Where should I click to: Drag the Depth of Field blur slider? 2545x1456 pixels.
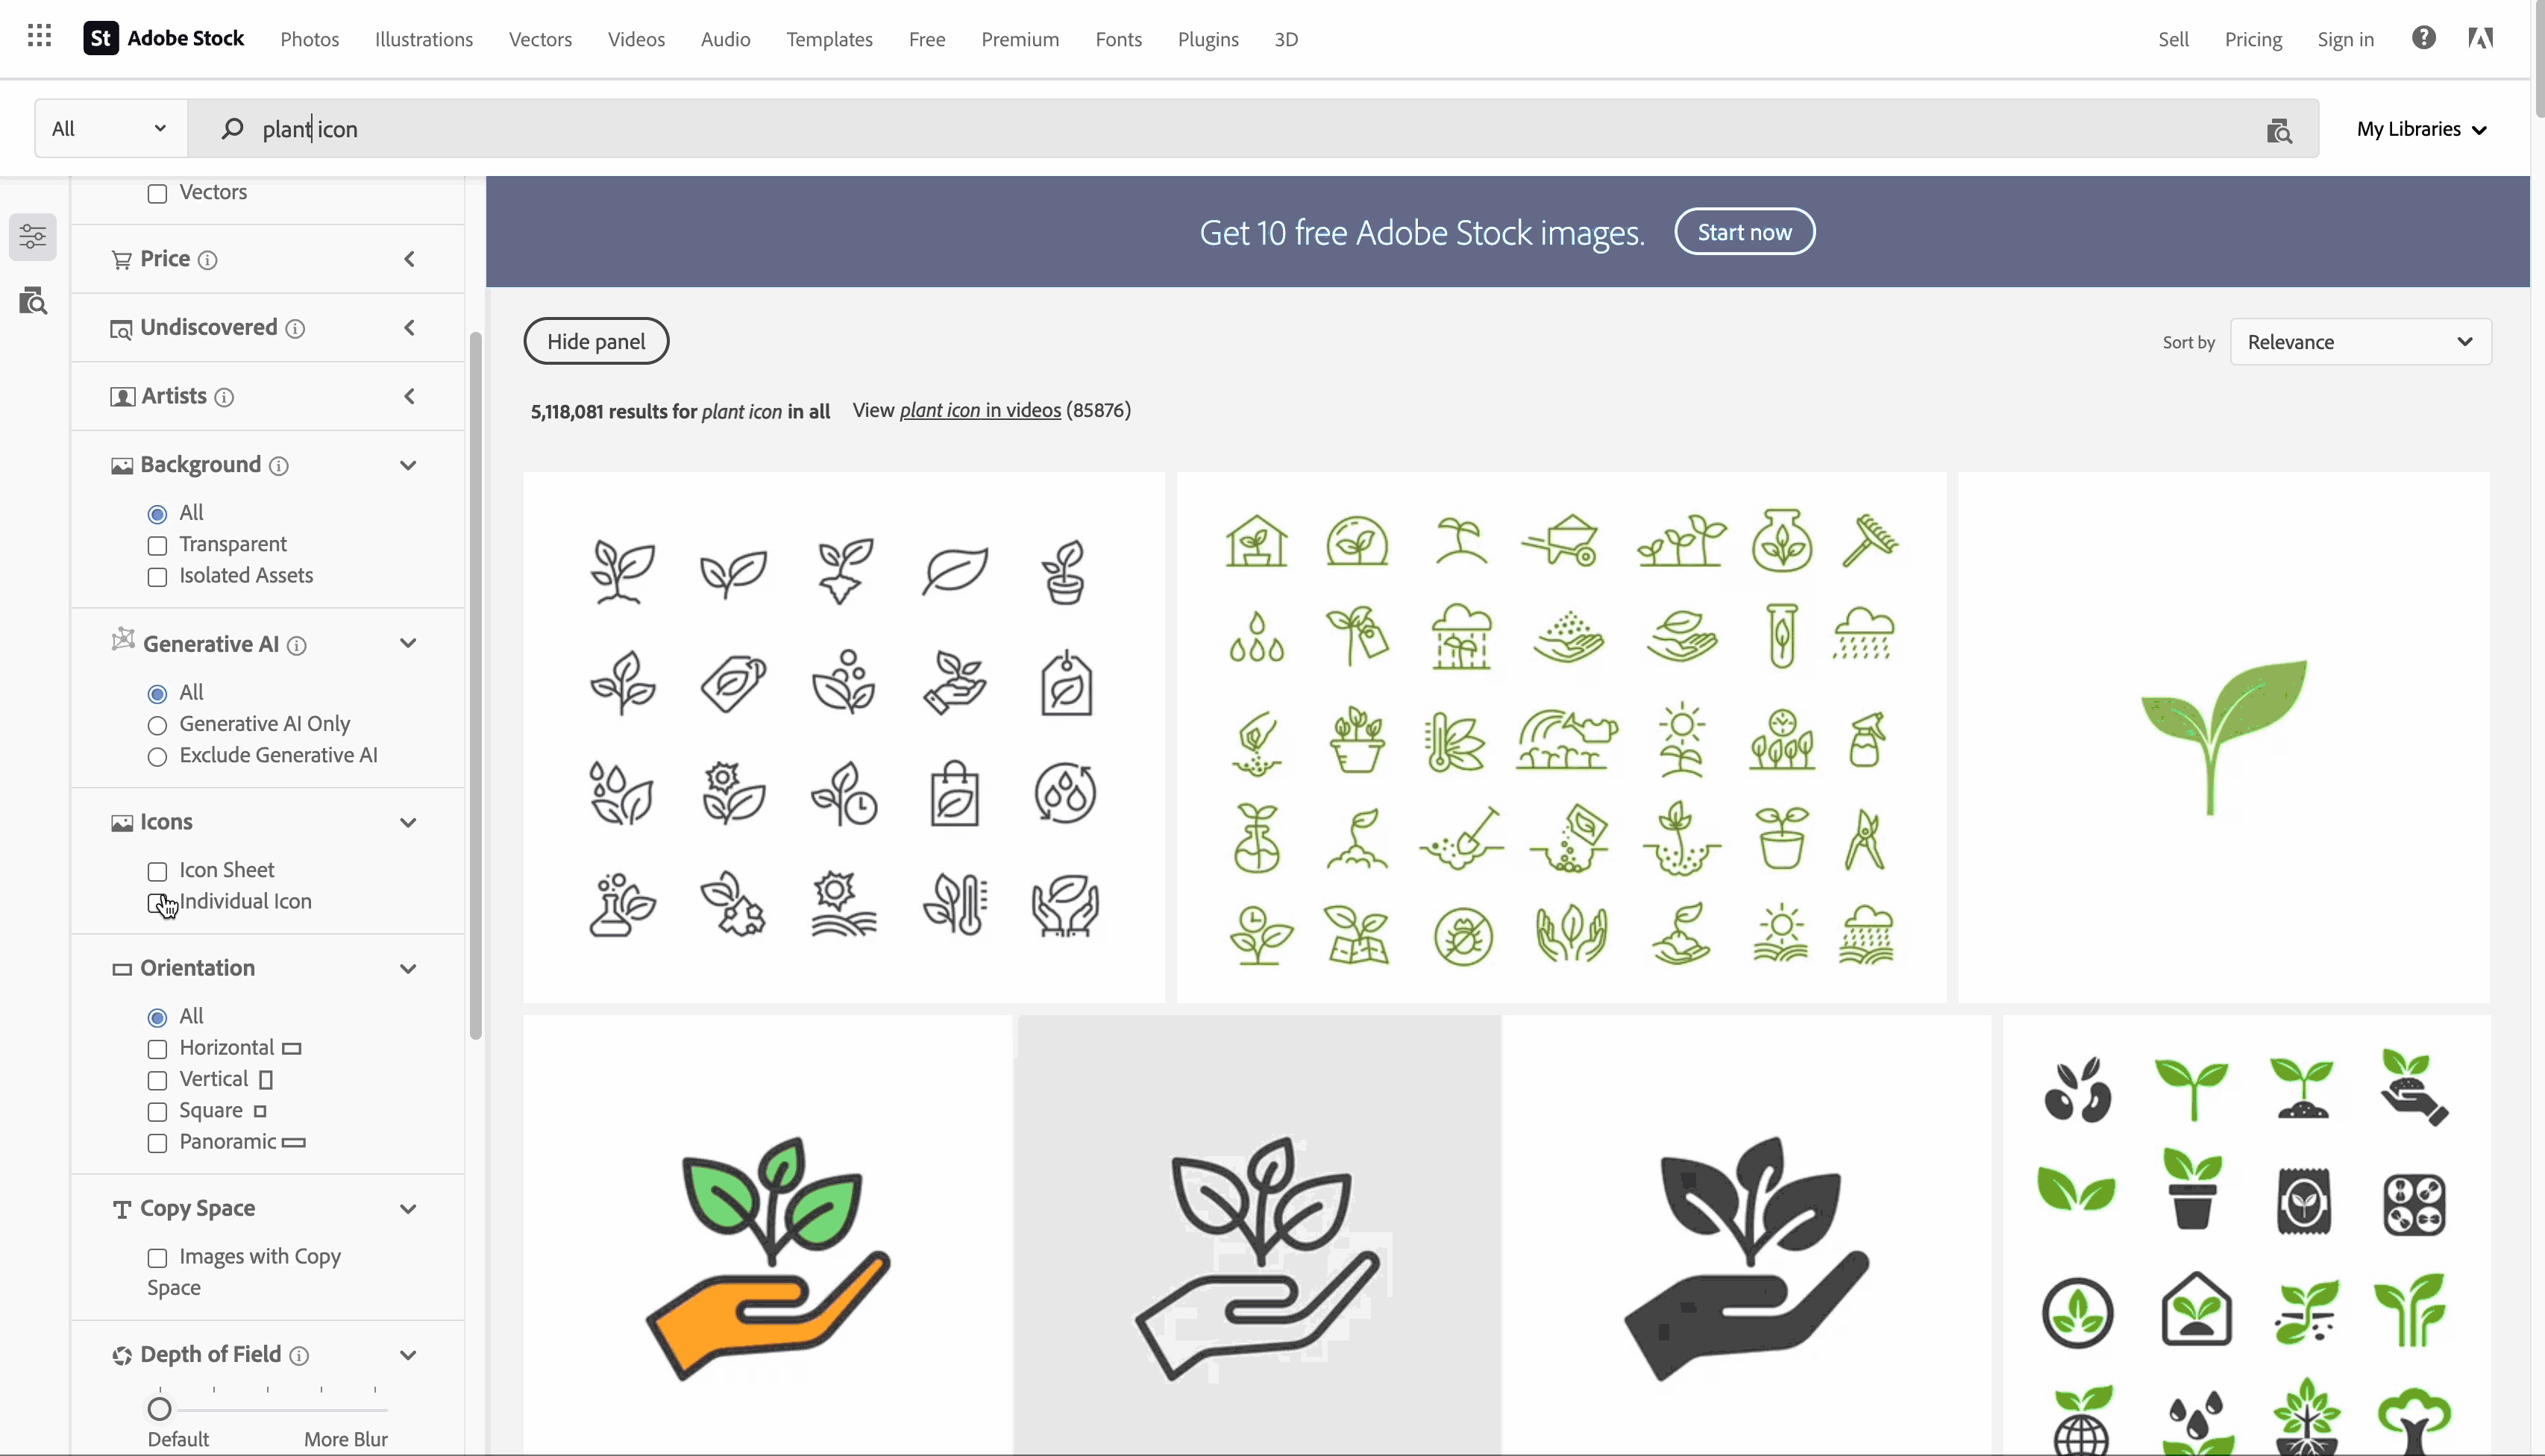[x=159, y=1407]
